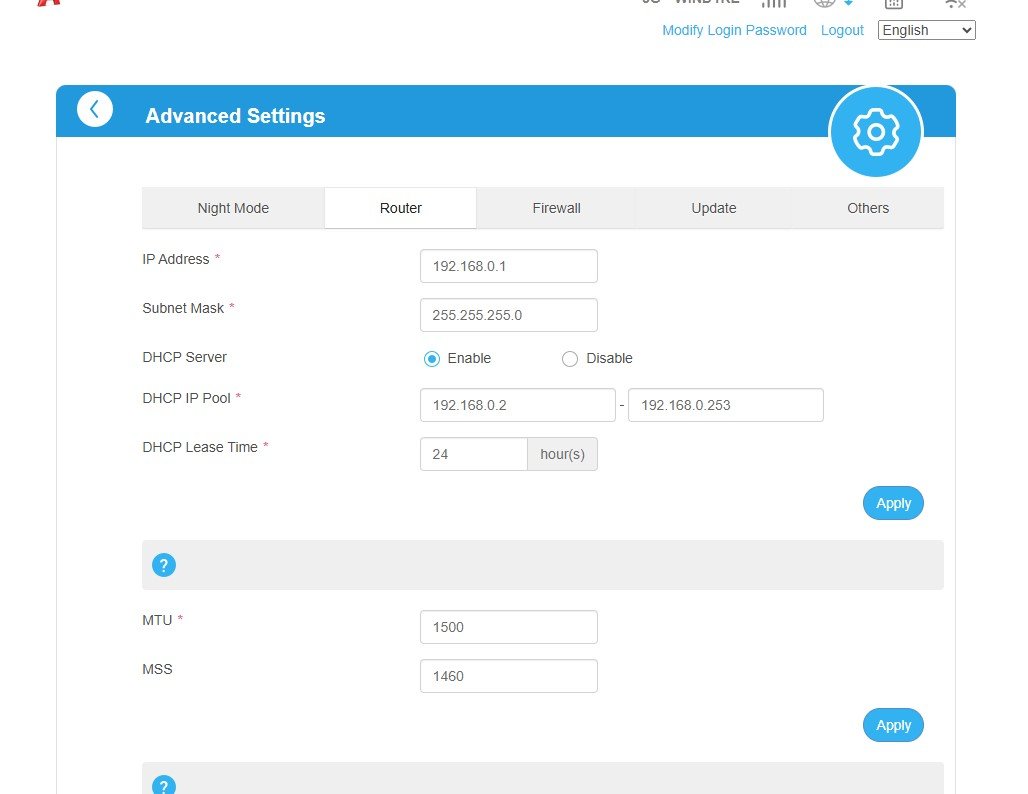This screenshot has width=1028, height=794.
Task: Click Modify Login Password link
Action: point(734,30)
